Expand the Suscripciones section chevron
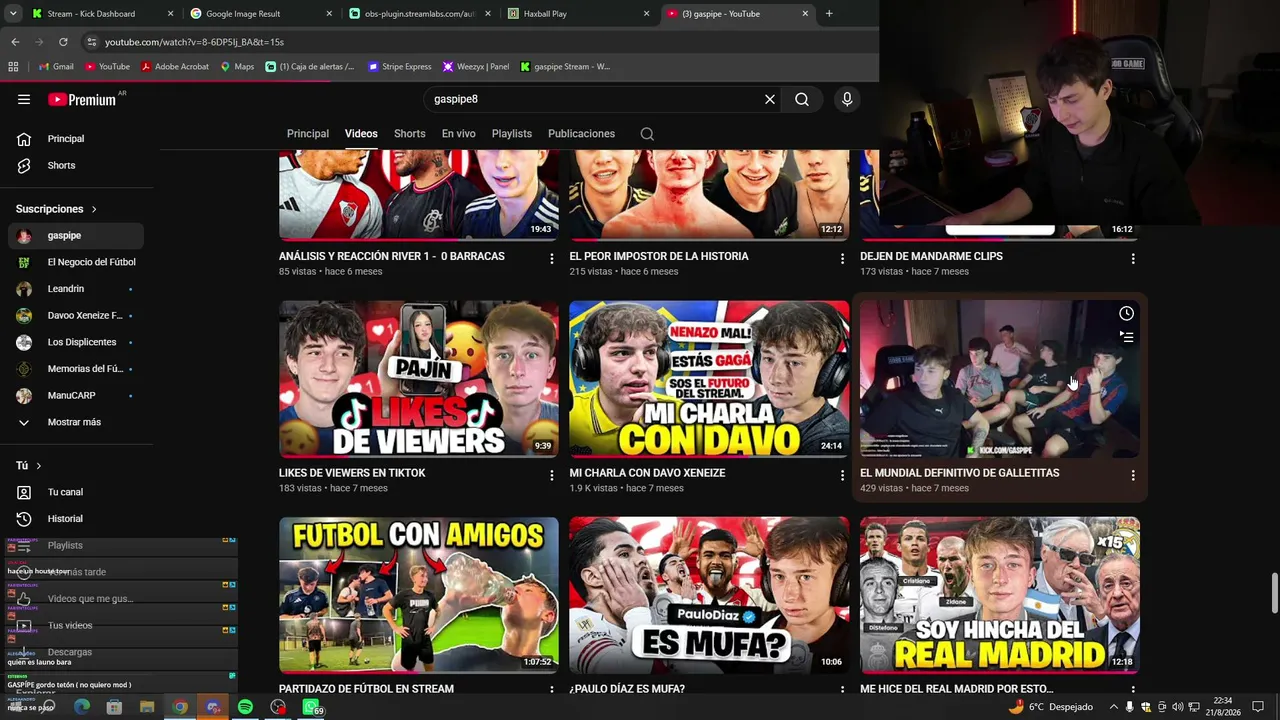 [x=94, y=209]
